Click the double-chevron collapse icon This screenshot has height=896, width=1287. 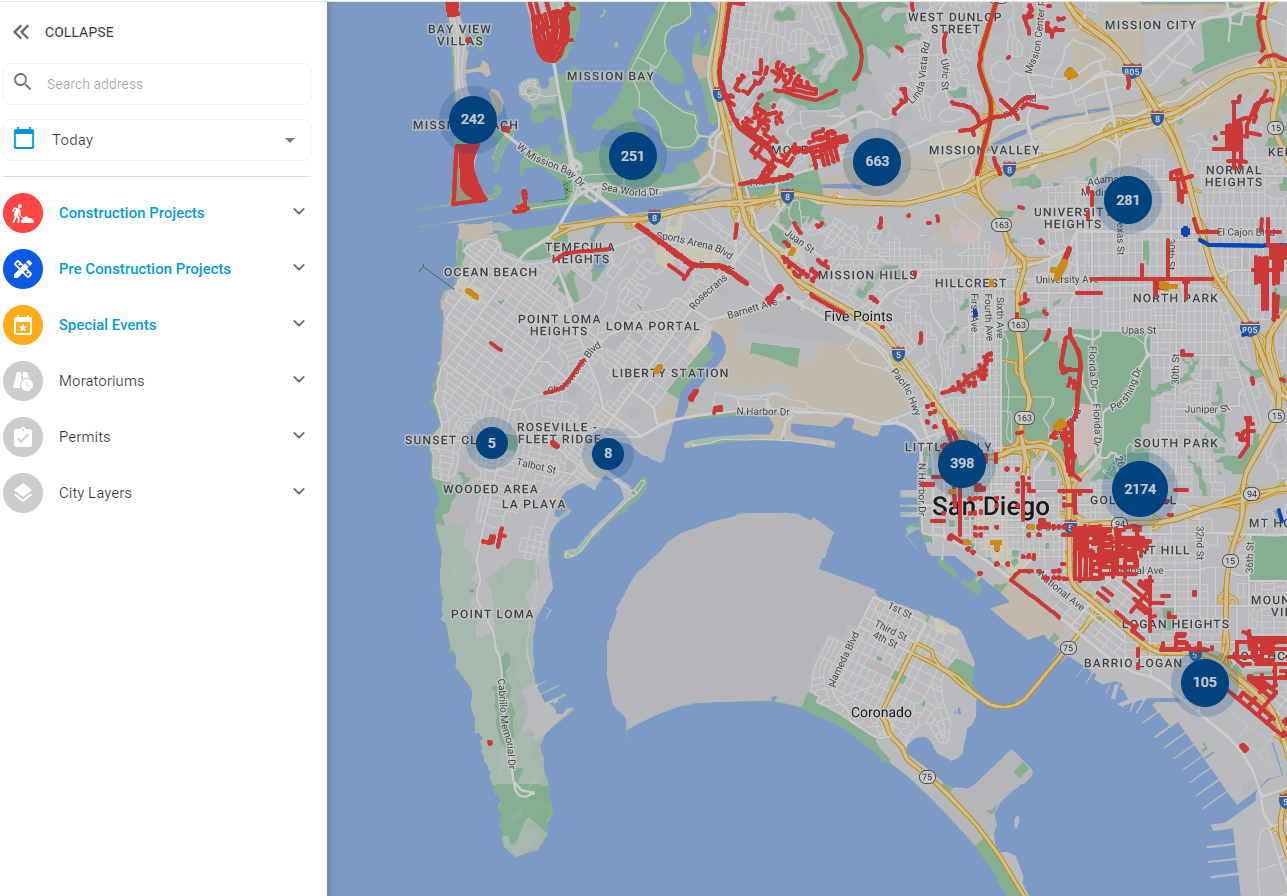click(x=21, y=32)
